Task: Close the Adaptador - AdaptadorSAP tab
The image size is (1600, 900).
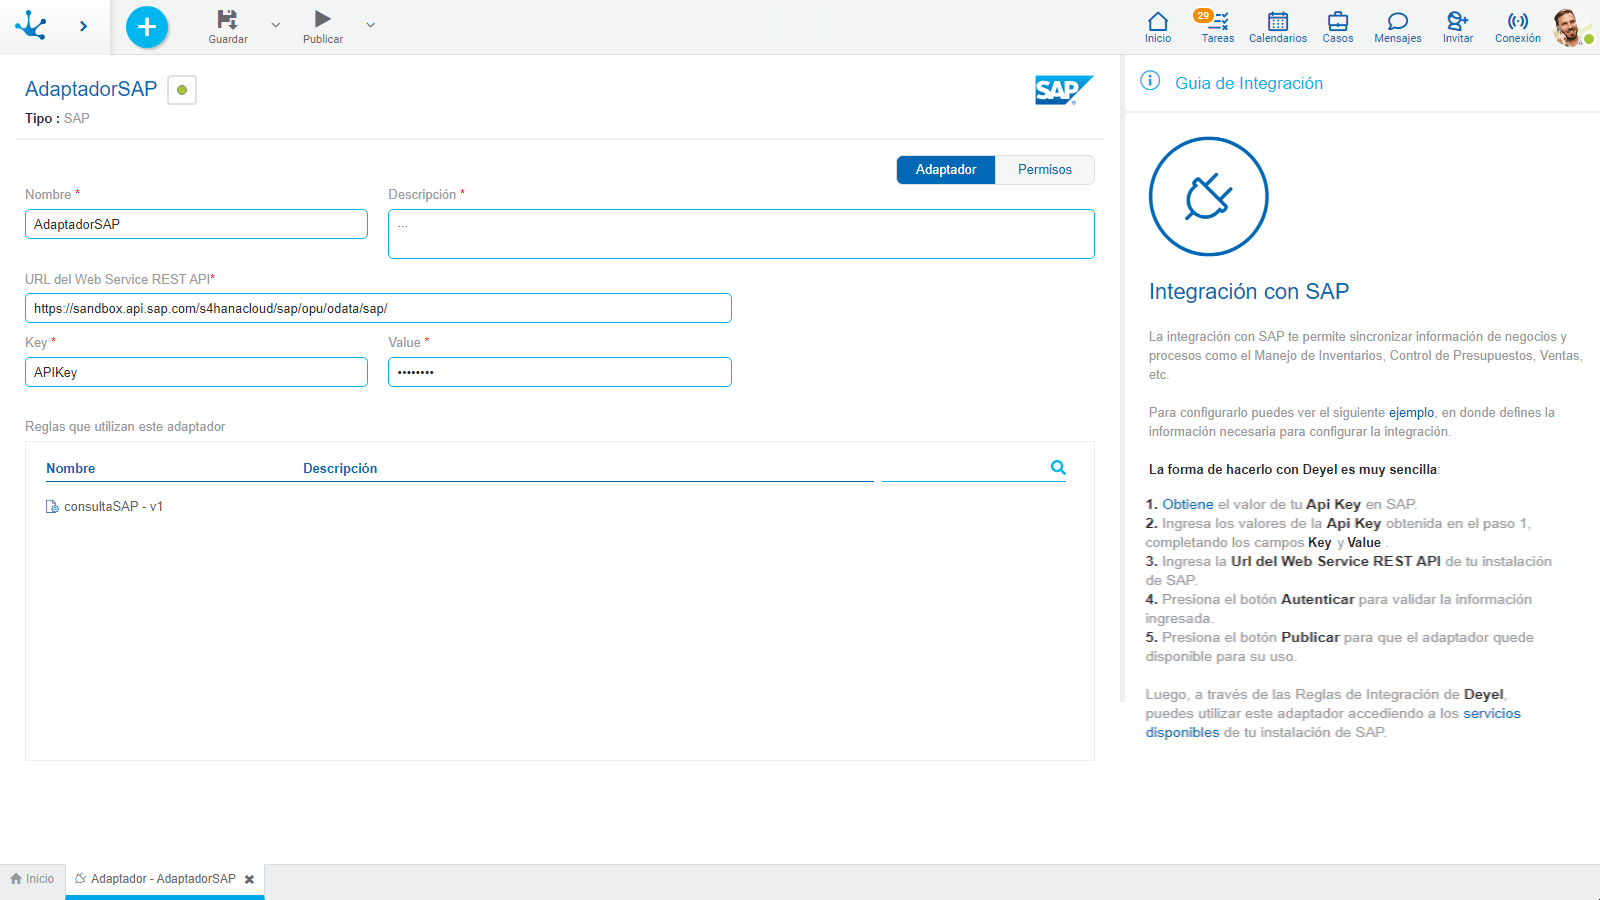Action: click(x=250, y=880)
